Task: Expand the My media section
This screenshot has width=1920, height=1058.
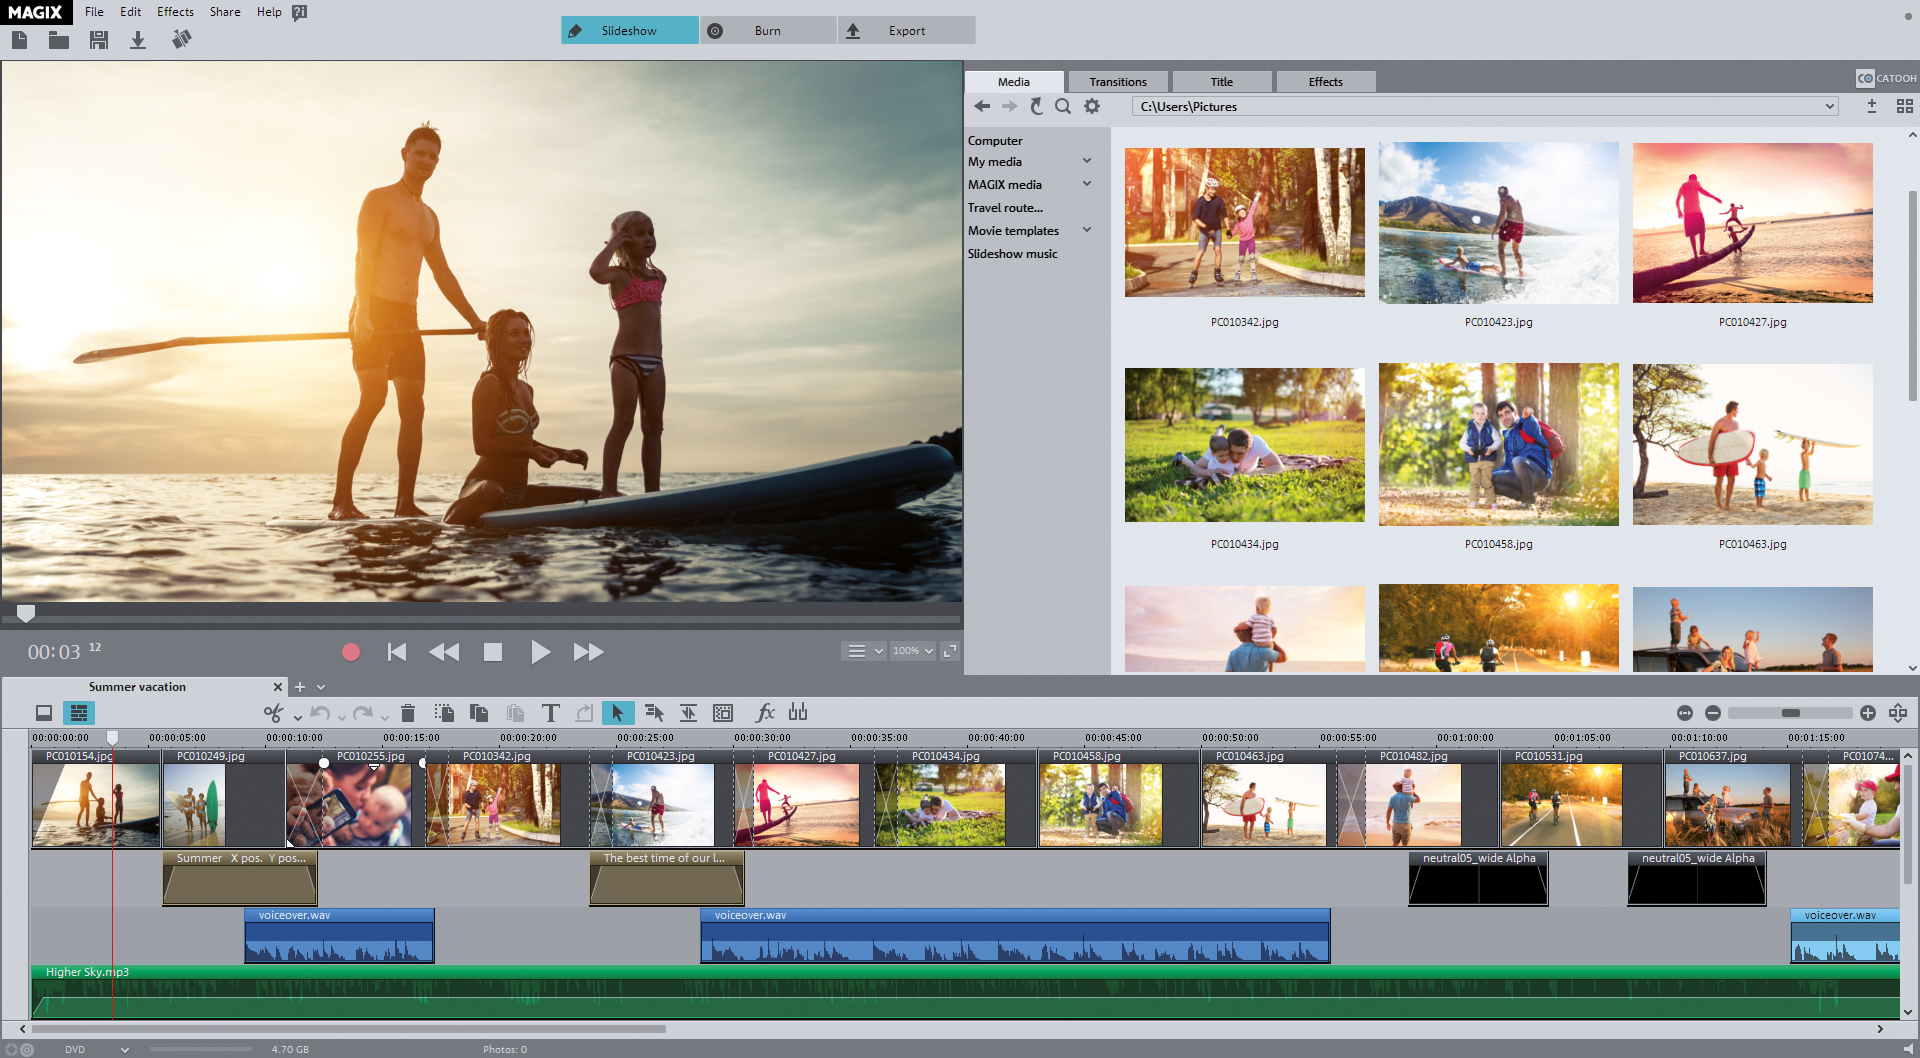Action: tap(1087, 161)
